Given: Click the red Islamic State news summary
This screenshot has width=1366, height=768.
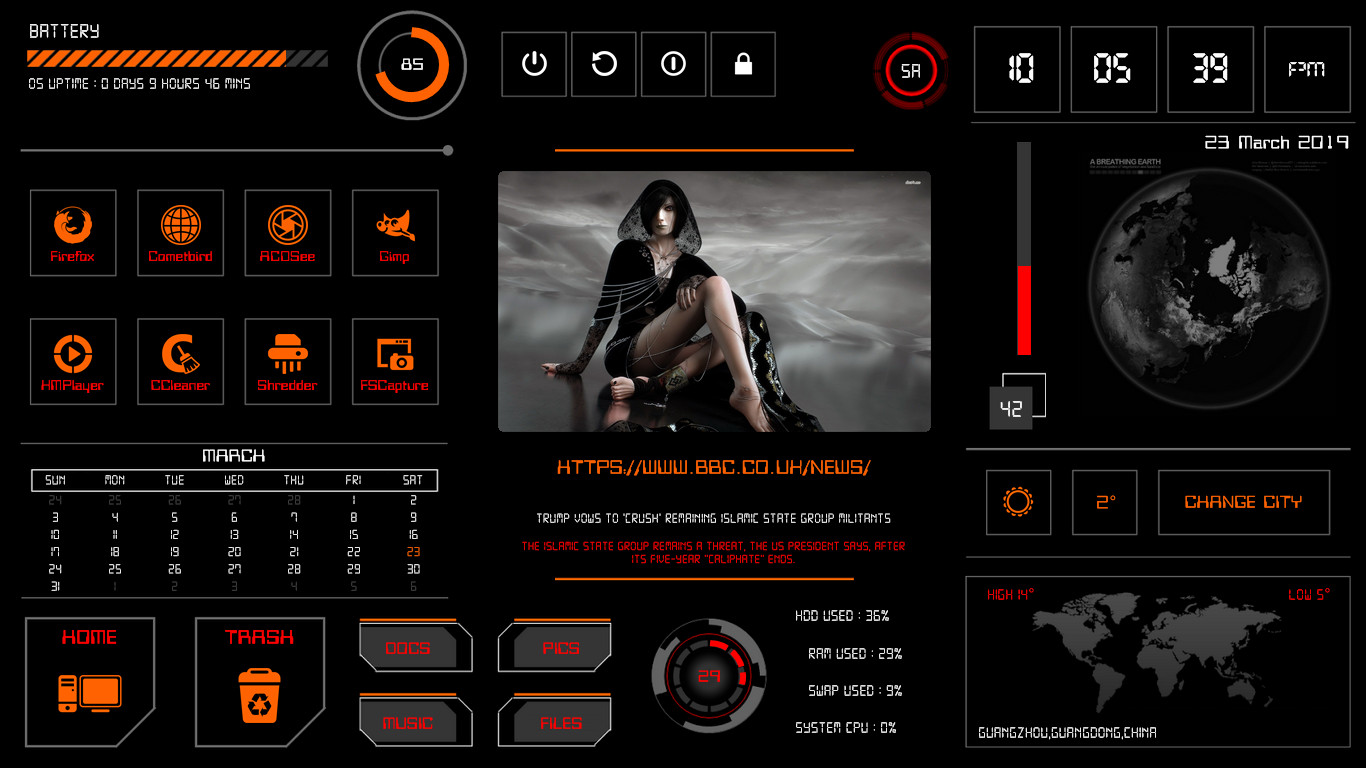Looking at the screenshot, I should click(713, 553).
